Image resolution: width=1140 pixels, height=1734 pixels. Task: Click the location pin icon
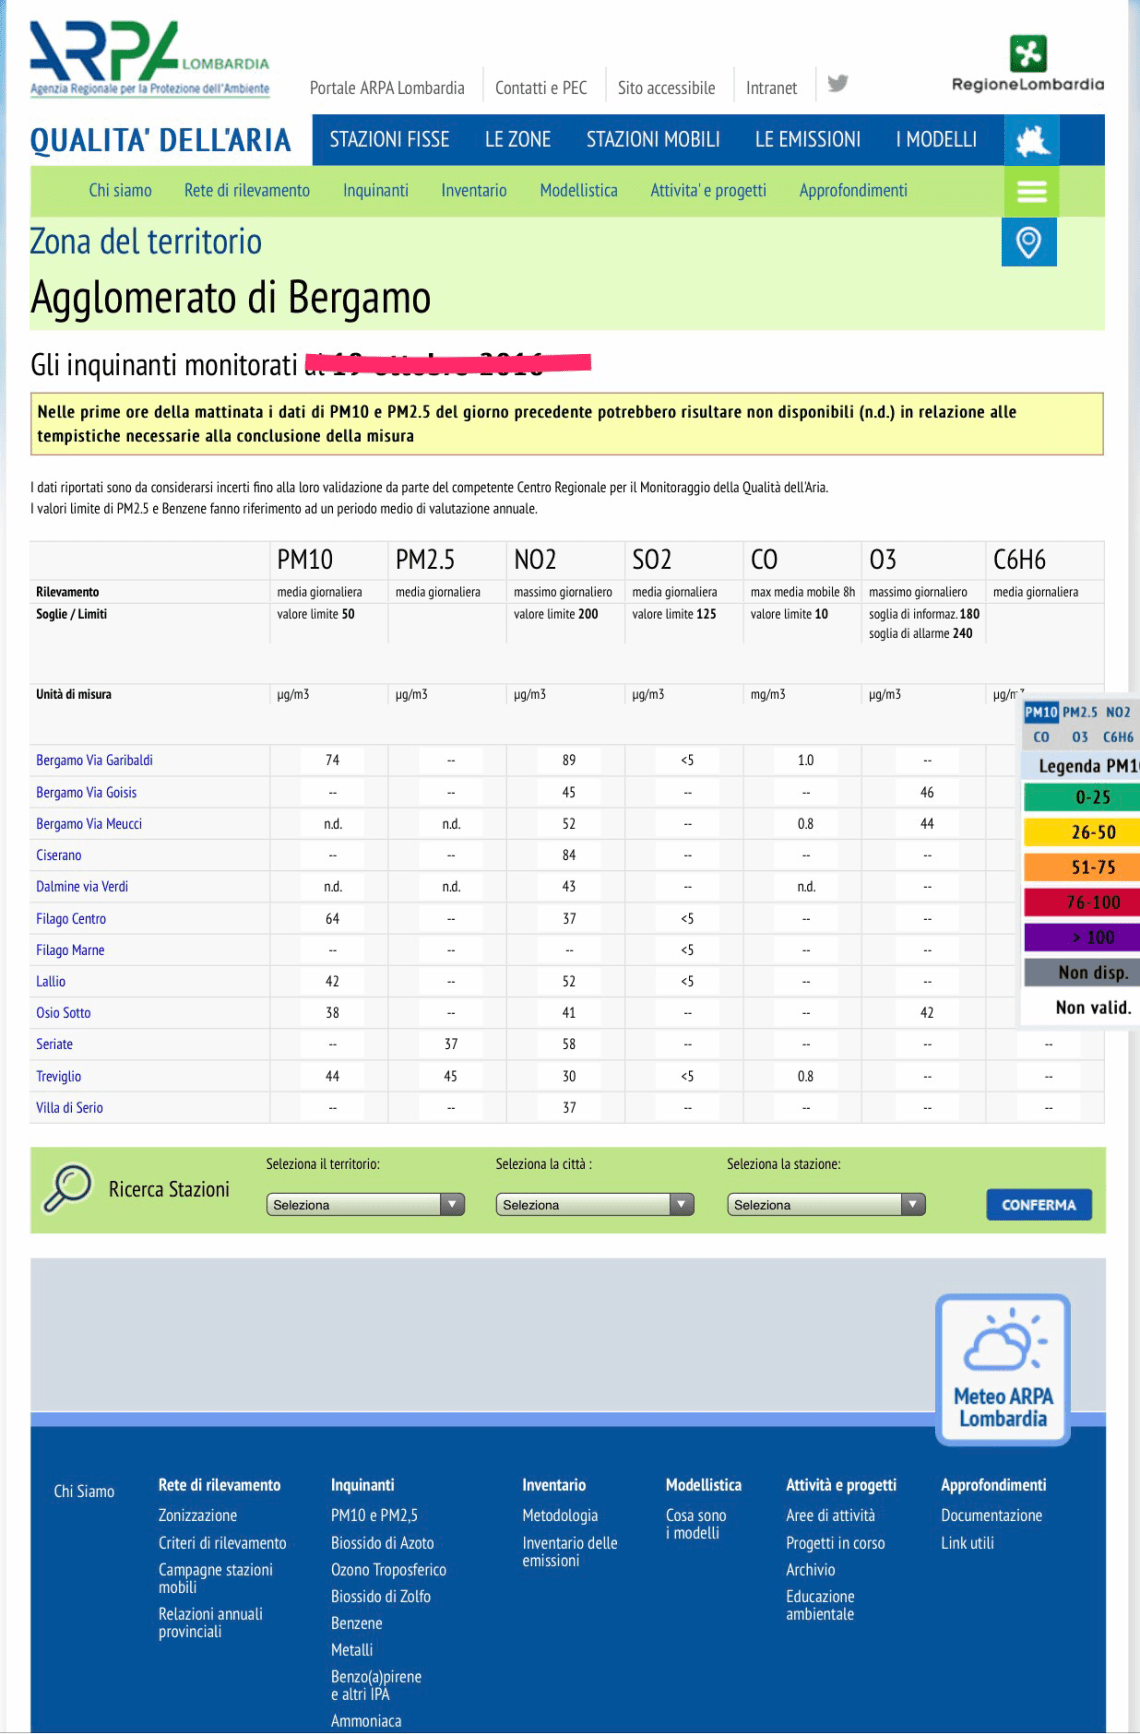pyautogui.click(x=1028, y=242)
